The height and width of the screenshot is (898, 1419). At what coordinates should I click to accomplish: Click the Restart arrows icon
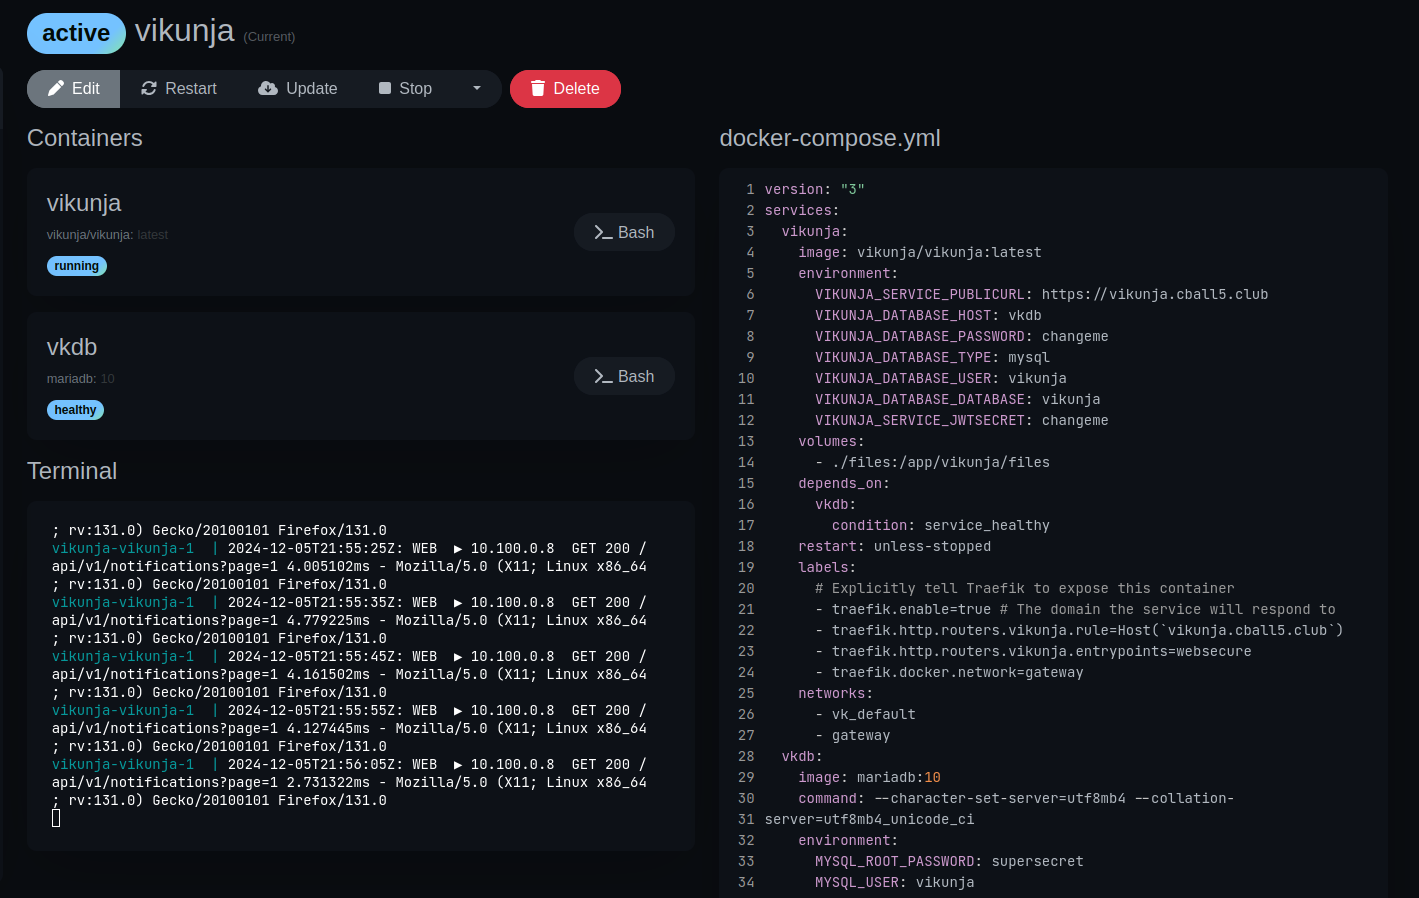point(149,88)
